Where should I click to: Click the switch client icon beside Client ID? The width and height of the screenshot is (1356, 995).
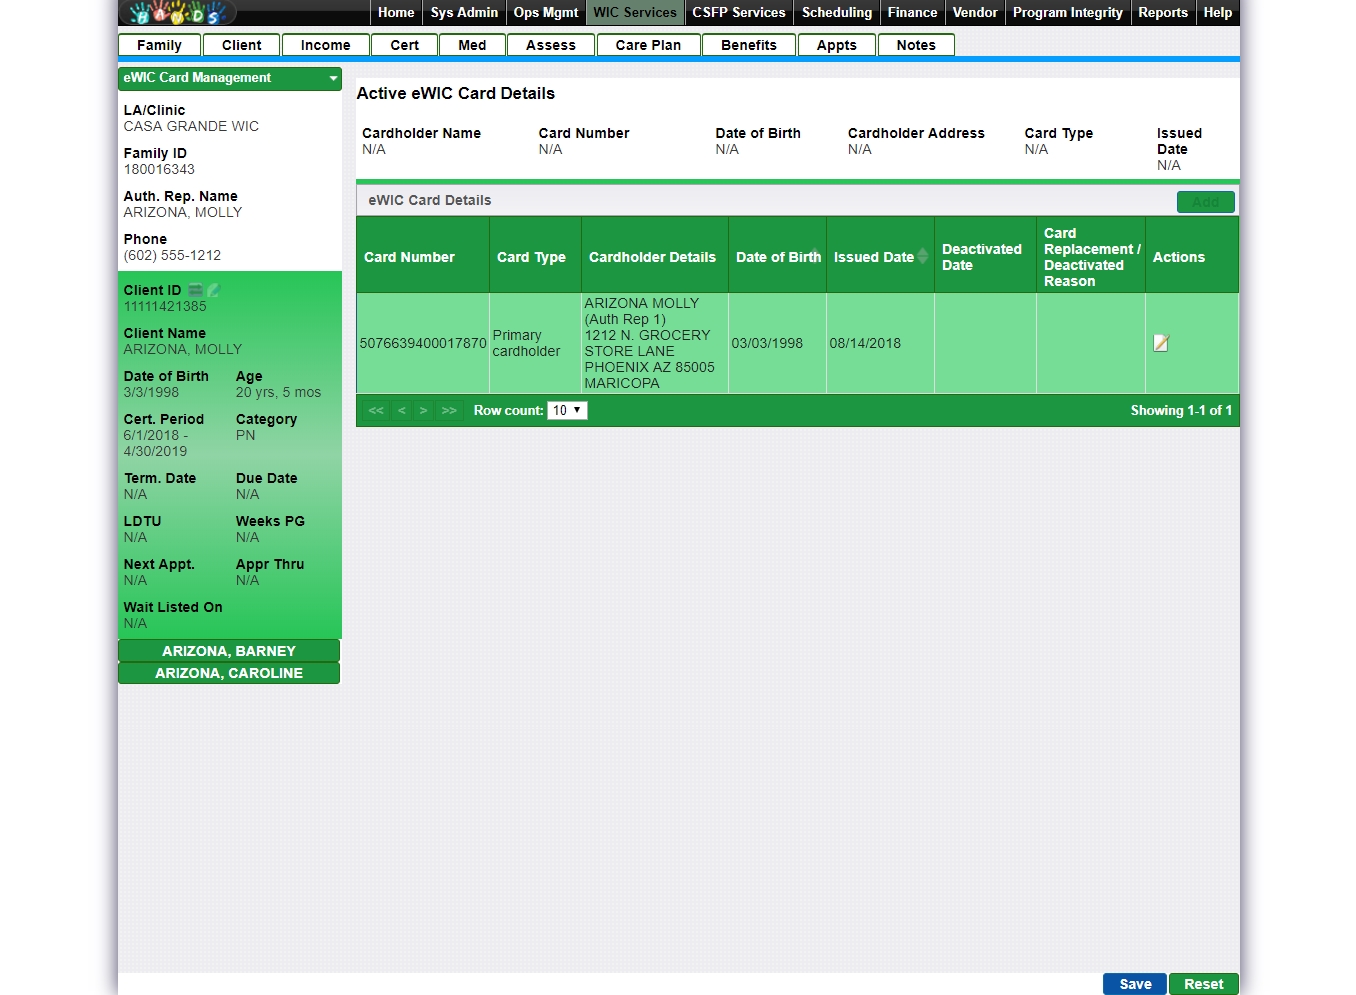[x=196, y=290]
